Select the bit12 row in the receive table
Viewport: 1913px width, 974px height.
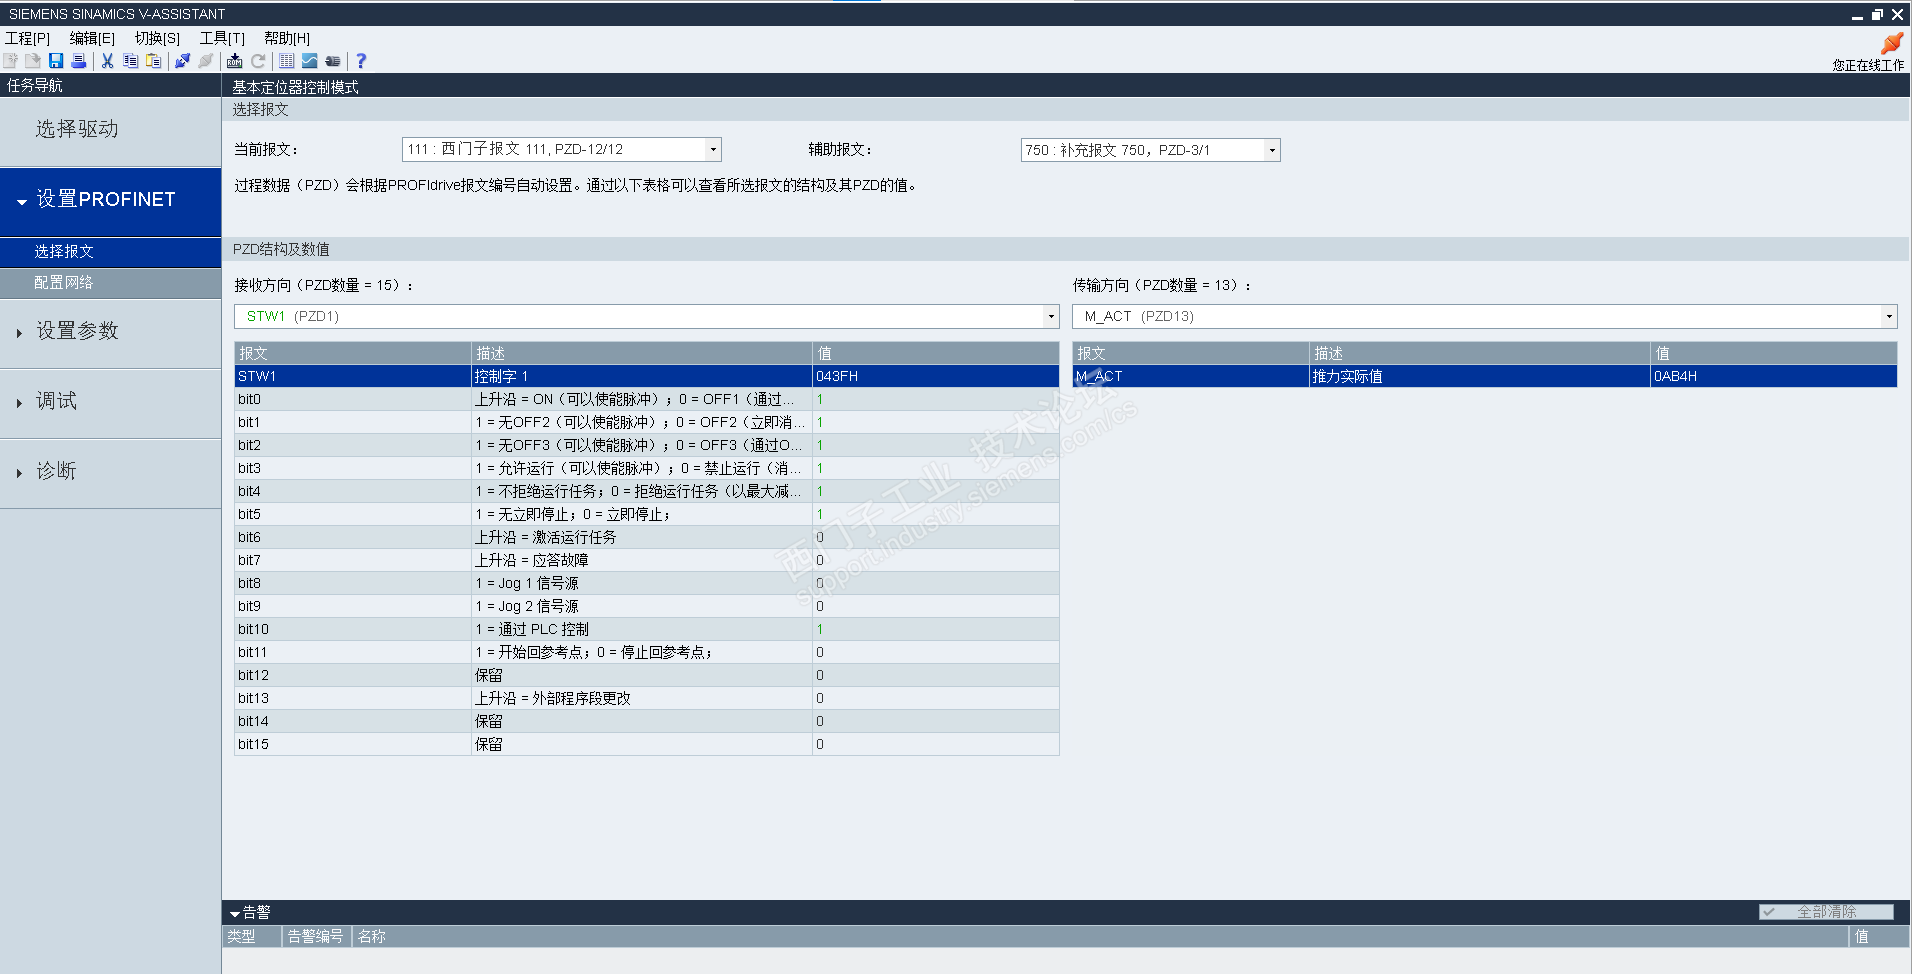point(646,675)
